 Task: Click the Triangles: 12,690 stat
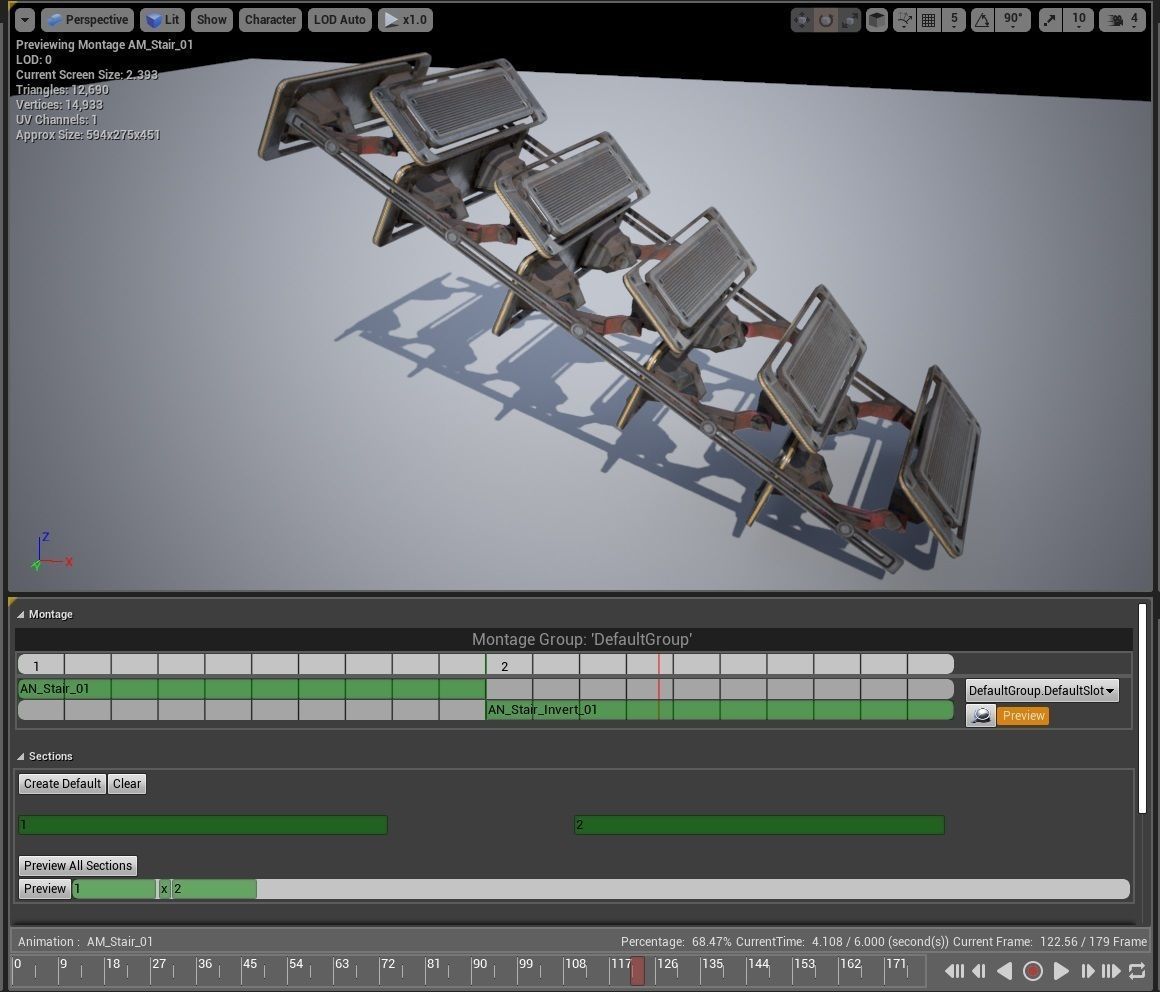click(62, 90)
